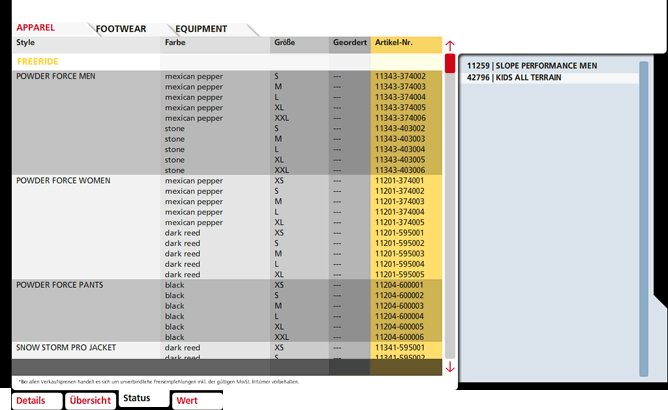Viewport: 668px width, 410px height.
Task: Click article number 11204-600001
Action: (399, 285)
